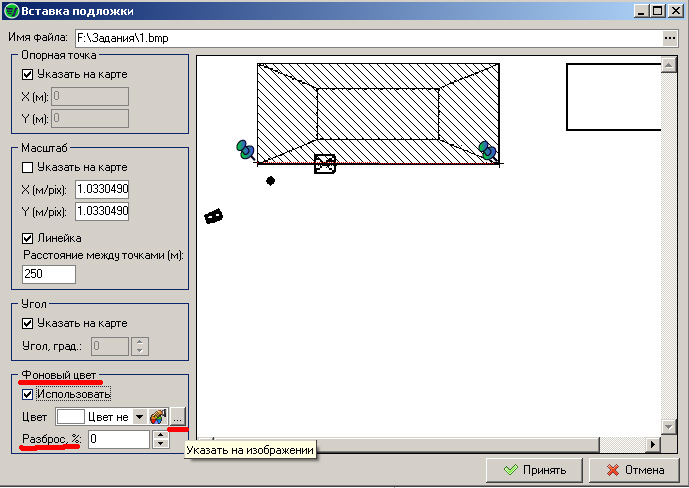The image size is (689, 488).
Task: Open the Цвет color dropdown list
Action: (x=139, y=417)
